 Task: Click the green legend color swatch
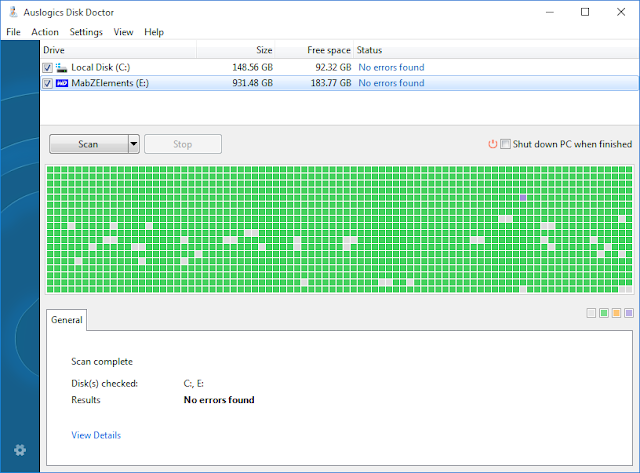pos(604,313)
